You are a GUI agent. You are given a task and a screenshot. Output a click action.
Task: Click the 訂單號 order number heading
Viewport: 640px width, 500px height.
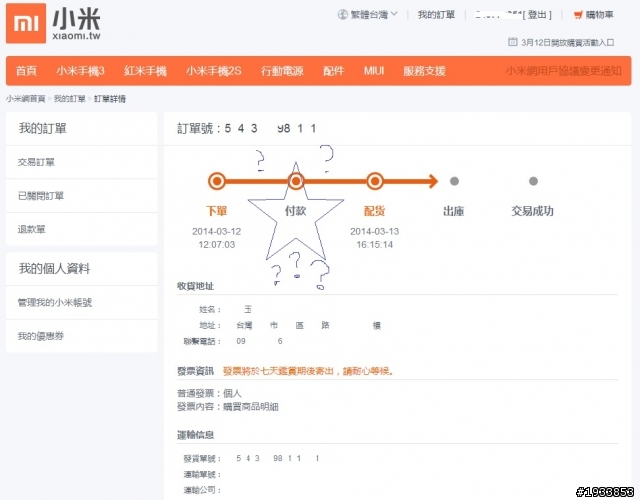pyautogui.click(x=247, y=129)
